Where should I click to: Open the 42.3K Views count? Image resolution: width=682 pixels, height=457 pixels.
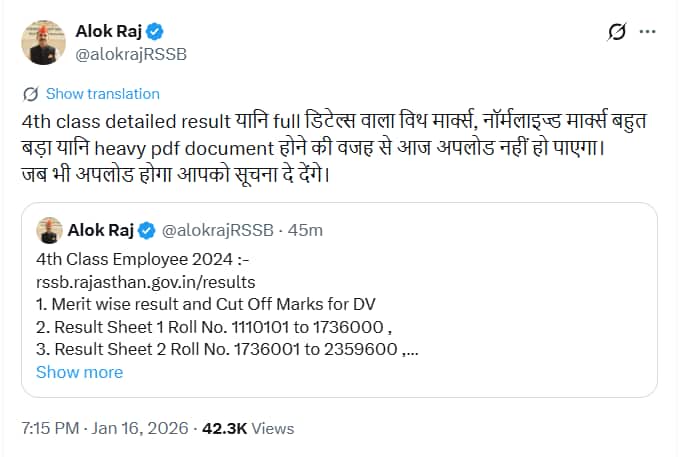click(247, 428)
